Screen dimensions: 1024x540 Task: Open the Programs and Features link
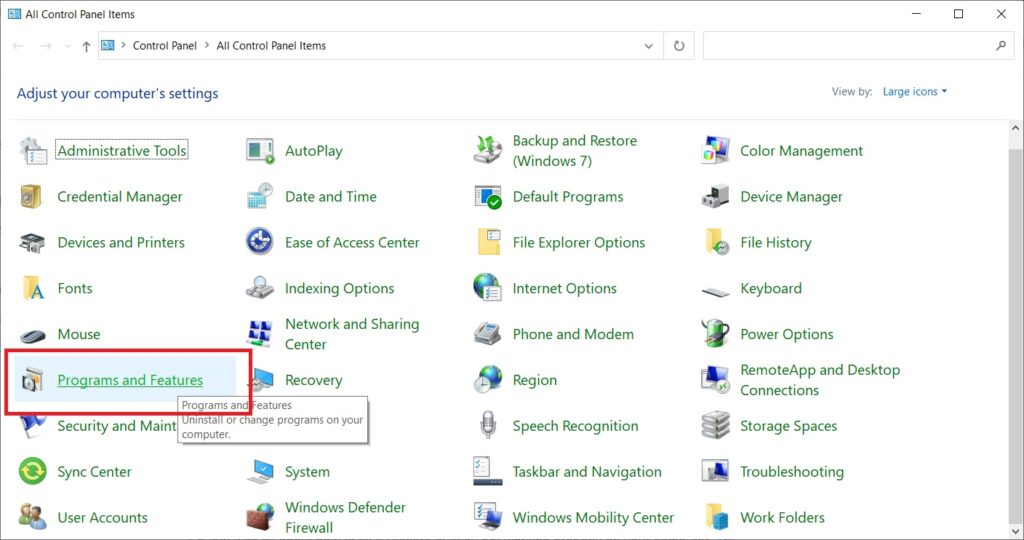(130, 380)
